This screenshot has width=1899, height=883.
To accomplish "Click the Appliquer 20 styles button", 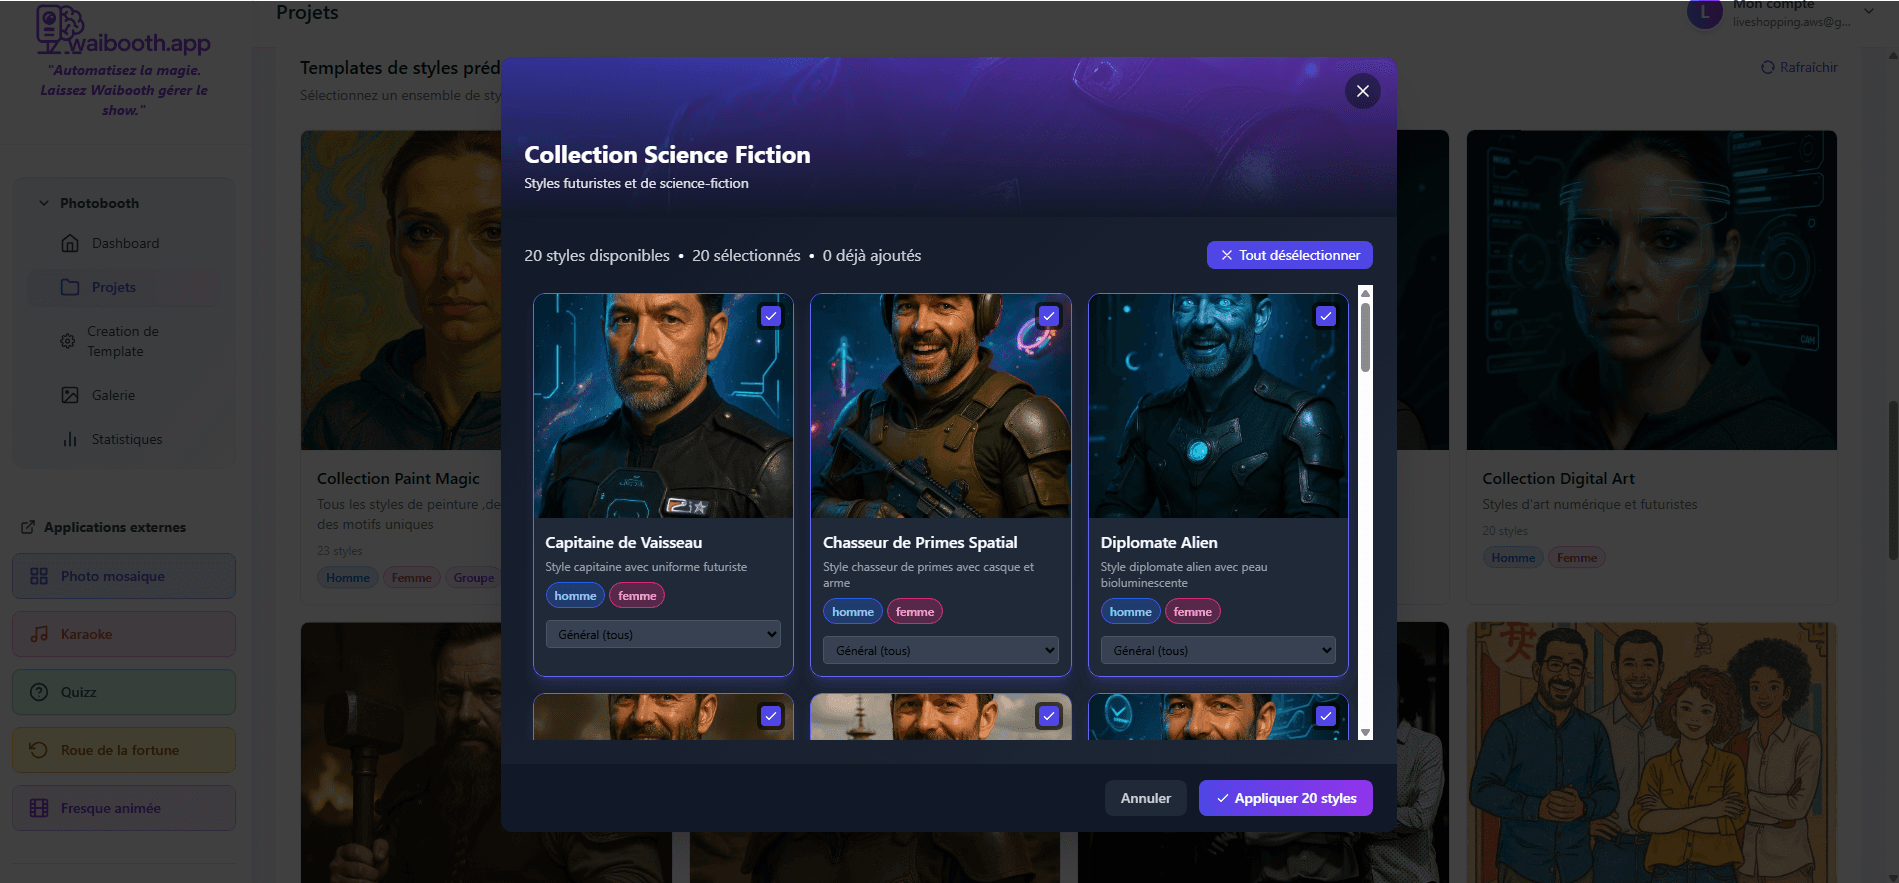I will pyautogui.click(x=1285, y=798).
